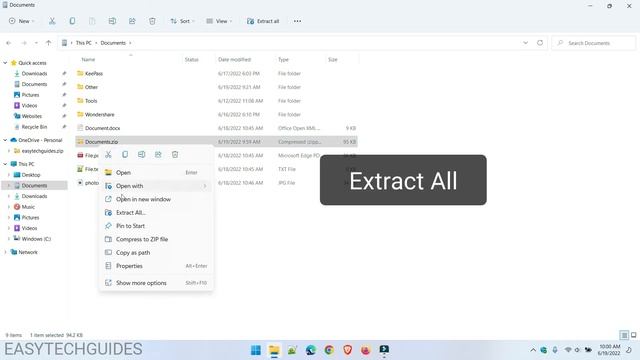
Task: Click the Refresh icon by the address bar
Action: 540,43
